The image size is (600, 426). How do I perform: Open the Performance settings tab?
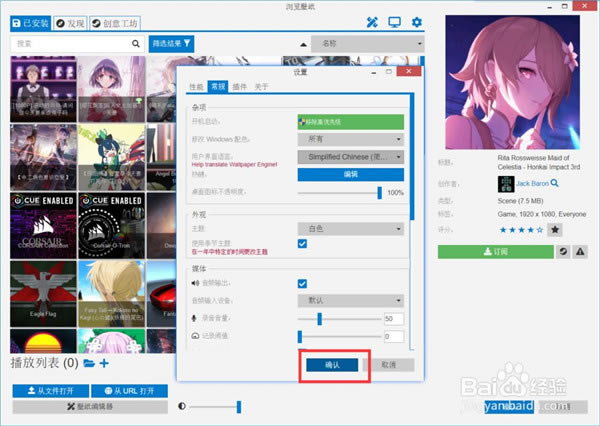pos(196,87)
